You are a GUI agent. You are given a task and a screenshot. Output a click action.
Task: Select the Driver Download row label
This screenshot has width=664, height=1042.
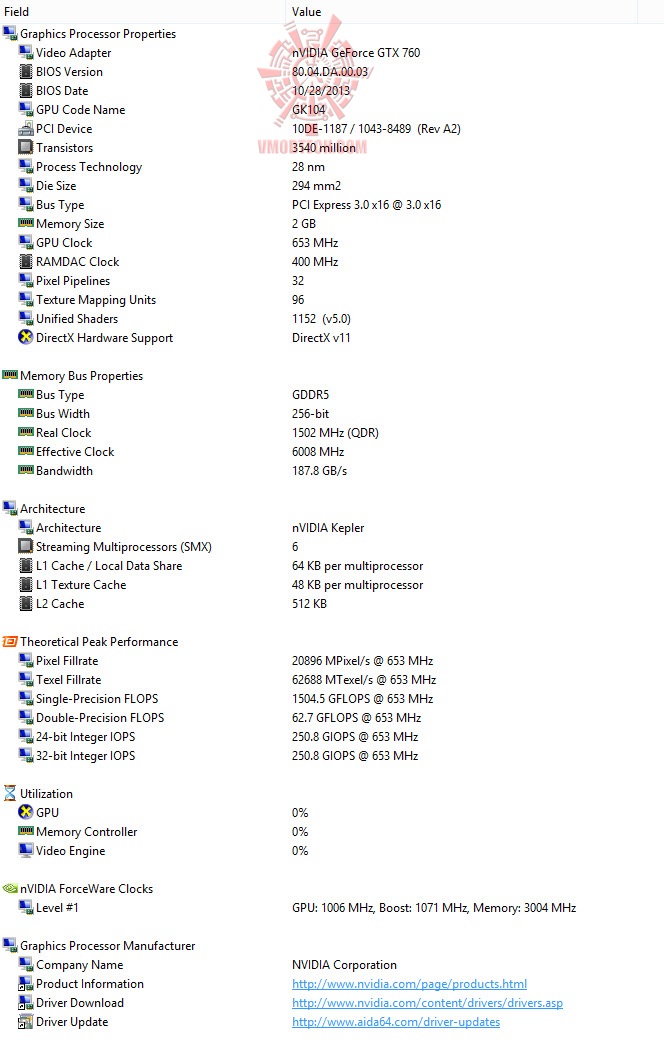point(80,1003)
